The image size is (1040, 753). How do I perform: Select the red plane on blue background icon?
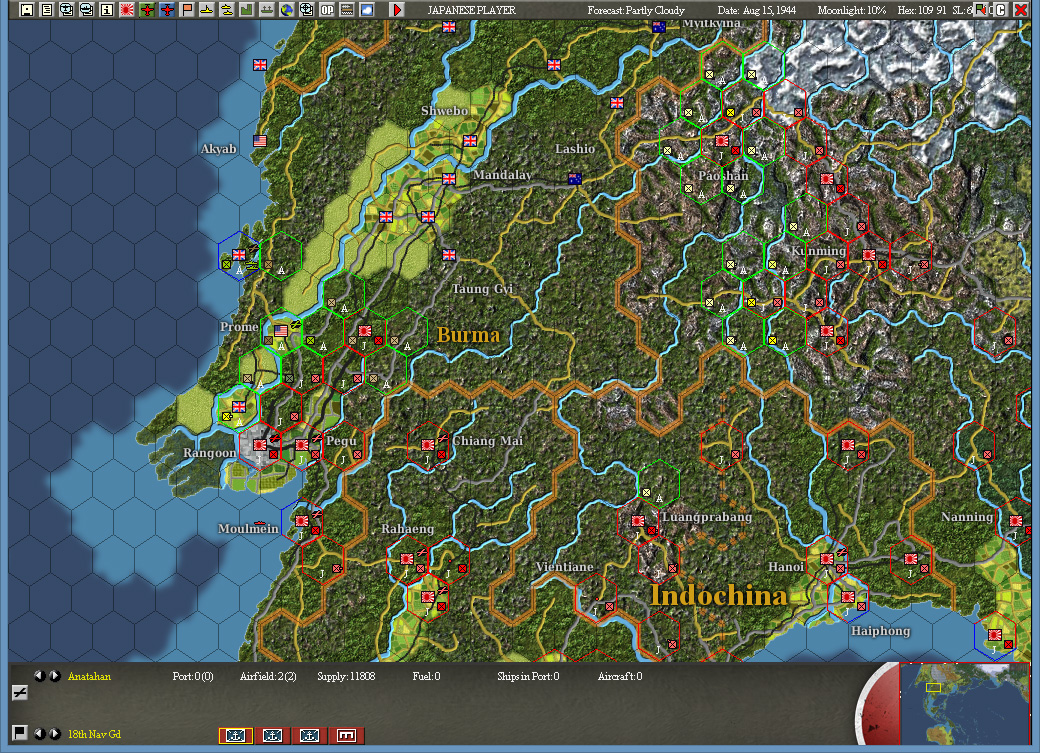pyautogui.click(x=167, y=10)
